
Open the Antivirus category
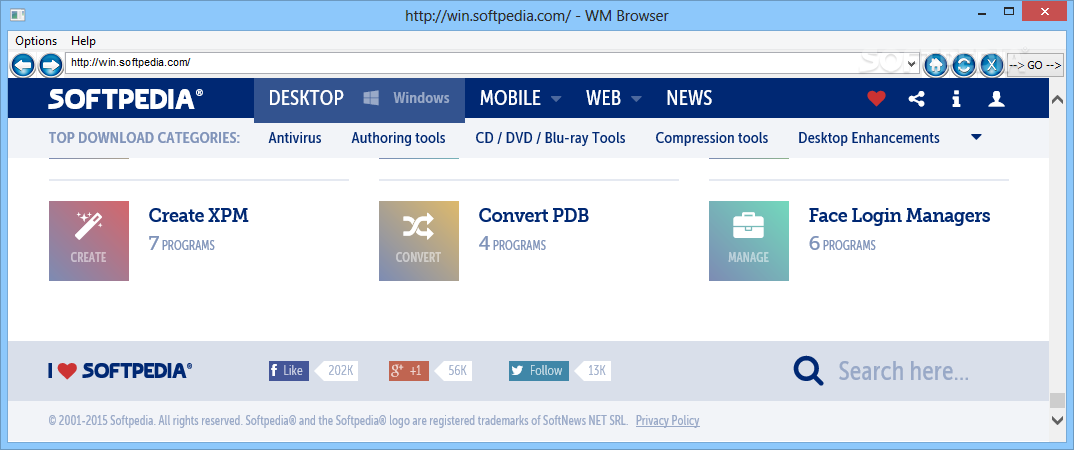pos(295,138)
